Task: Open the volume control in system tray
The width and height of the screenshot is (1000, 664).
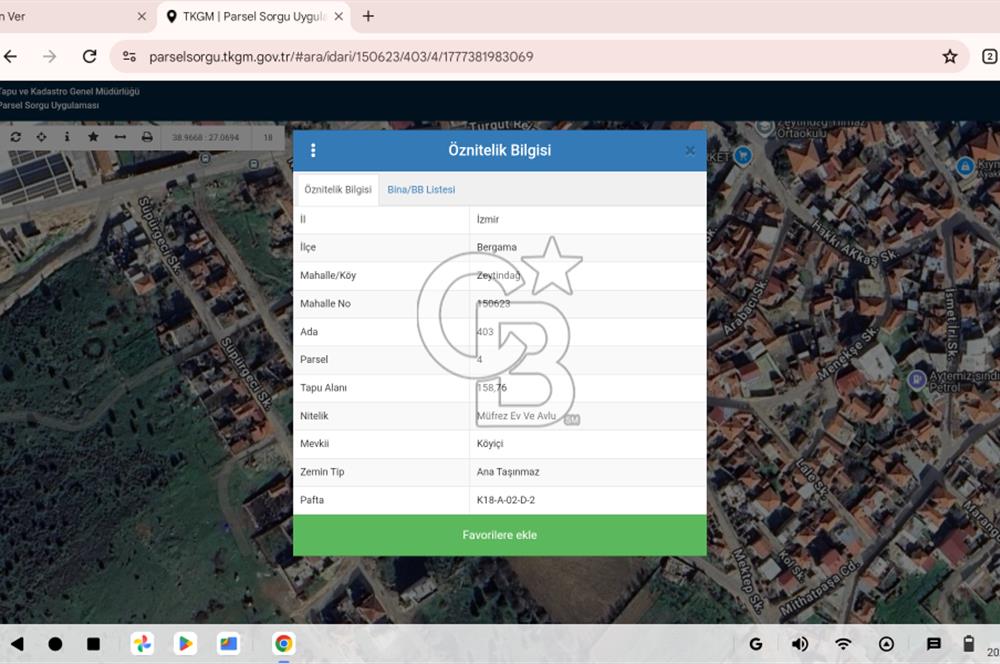Action: (x=800, y=644)
